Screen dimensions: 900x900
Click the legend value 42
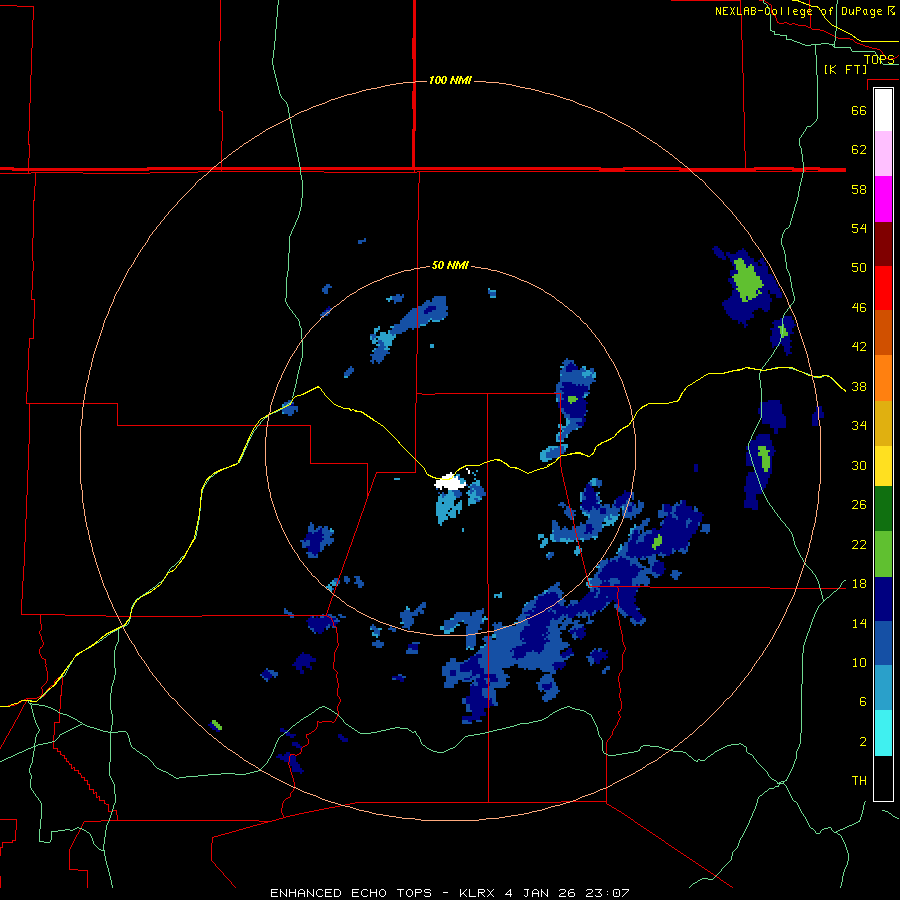point(859,347)
